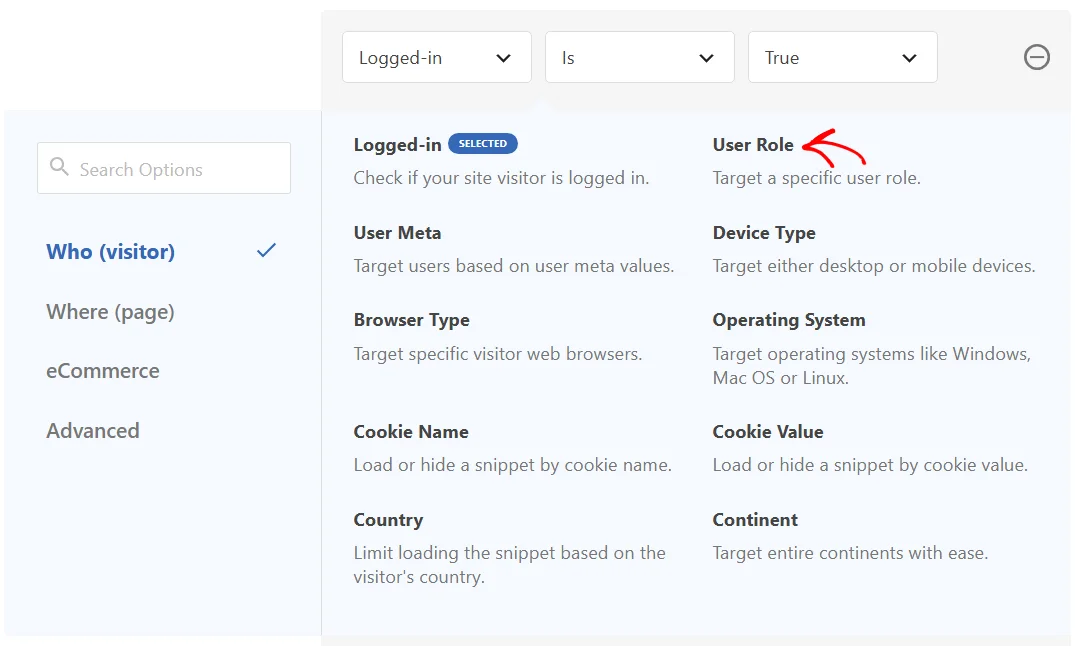Click text 'Target a specific user role.'
Screen dimensions: 1075x646
point(817,178)
